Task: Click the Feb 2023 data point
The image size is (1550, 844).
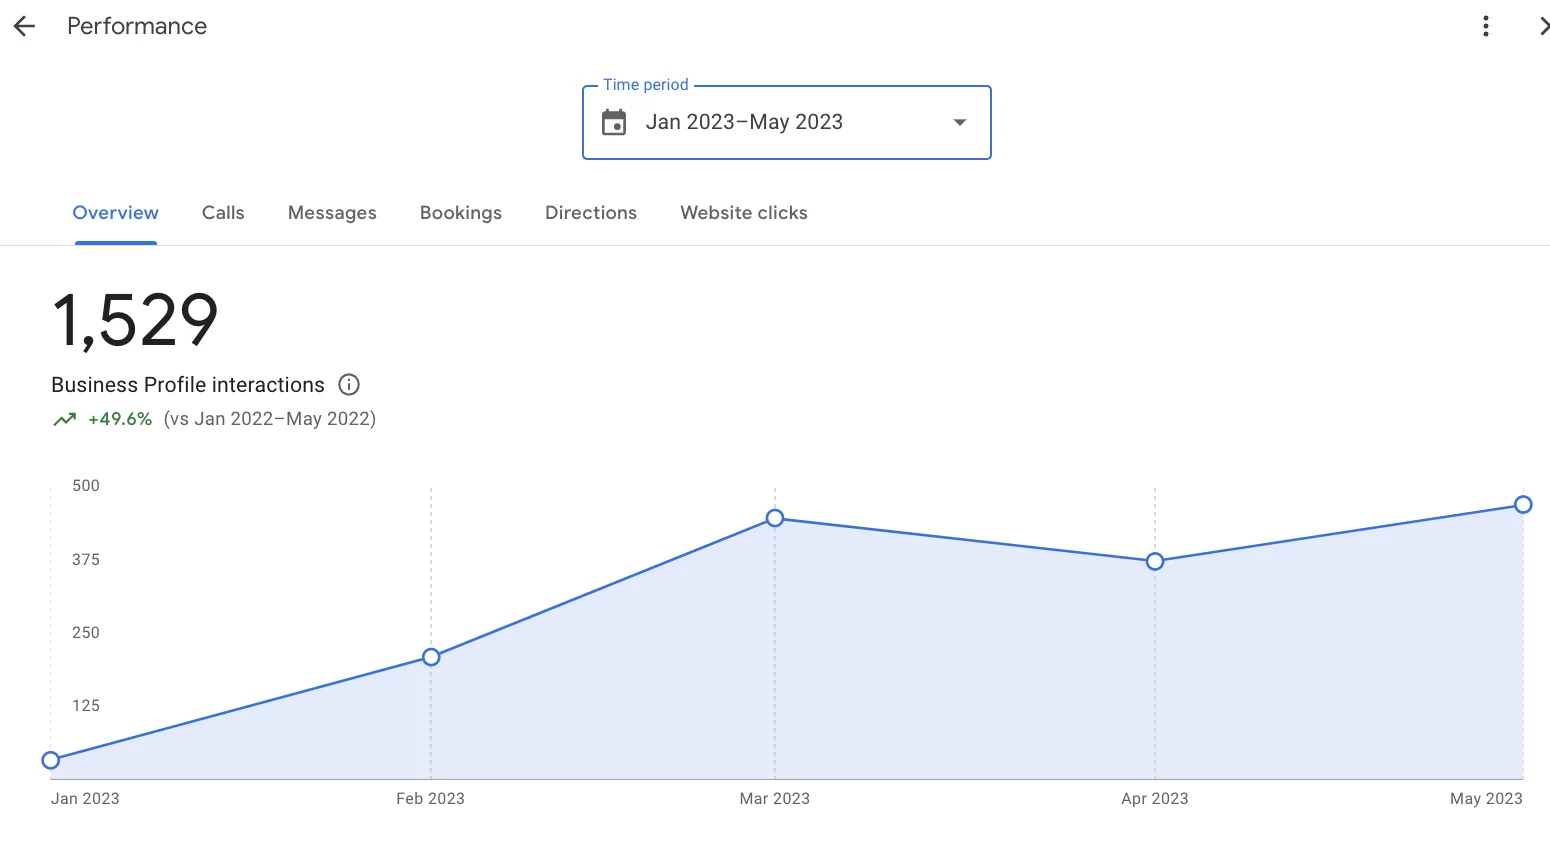Action: tap(431, 657)
